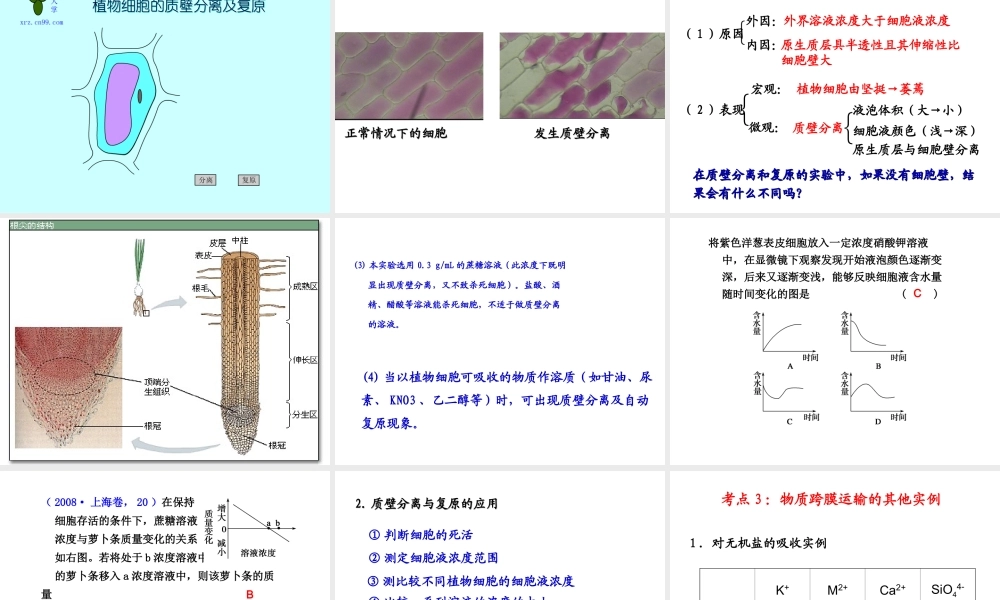
Task: Click the line 1．对无机盐的吸收实例
Action: click(x=758, y=543)
